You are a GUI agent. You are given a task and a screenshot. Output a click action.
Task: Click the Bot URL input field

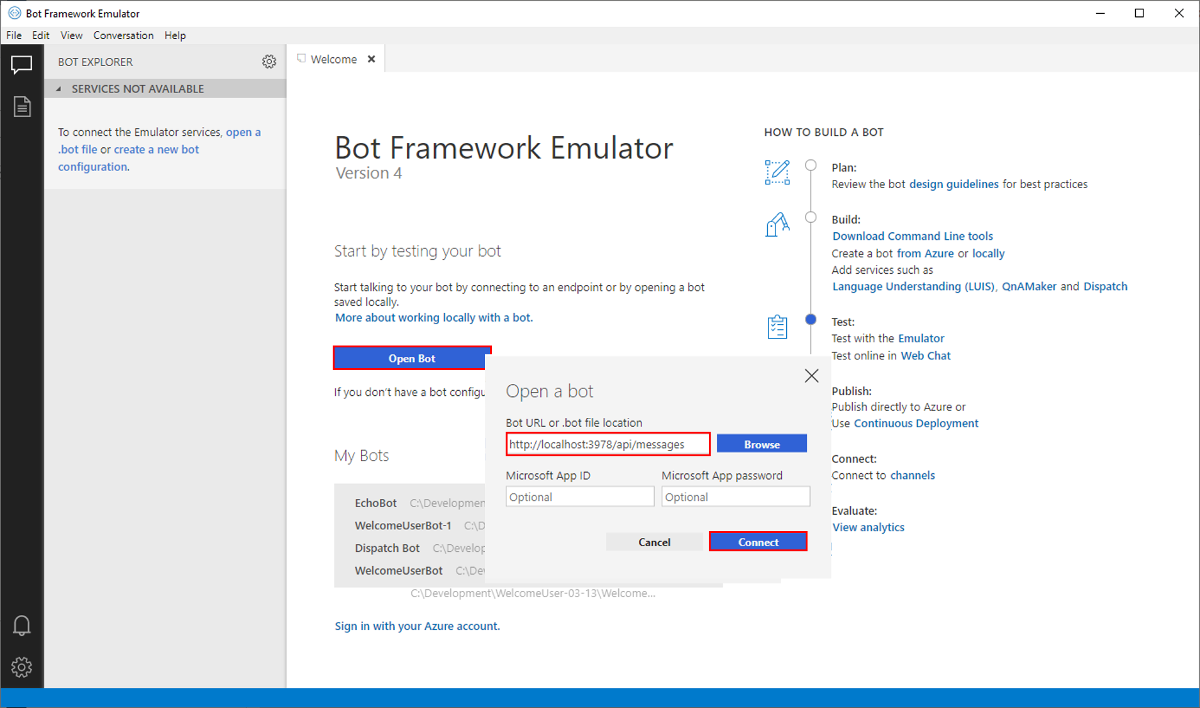608,444
